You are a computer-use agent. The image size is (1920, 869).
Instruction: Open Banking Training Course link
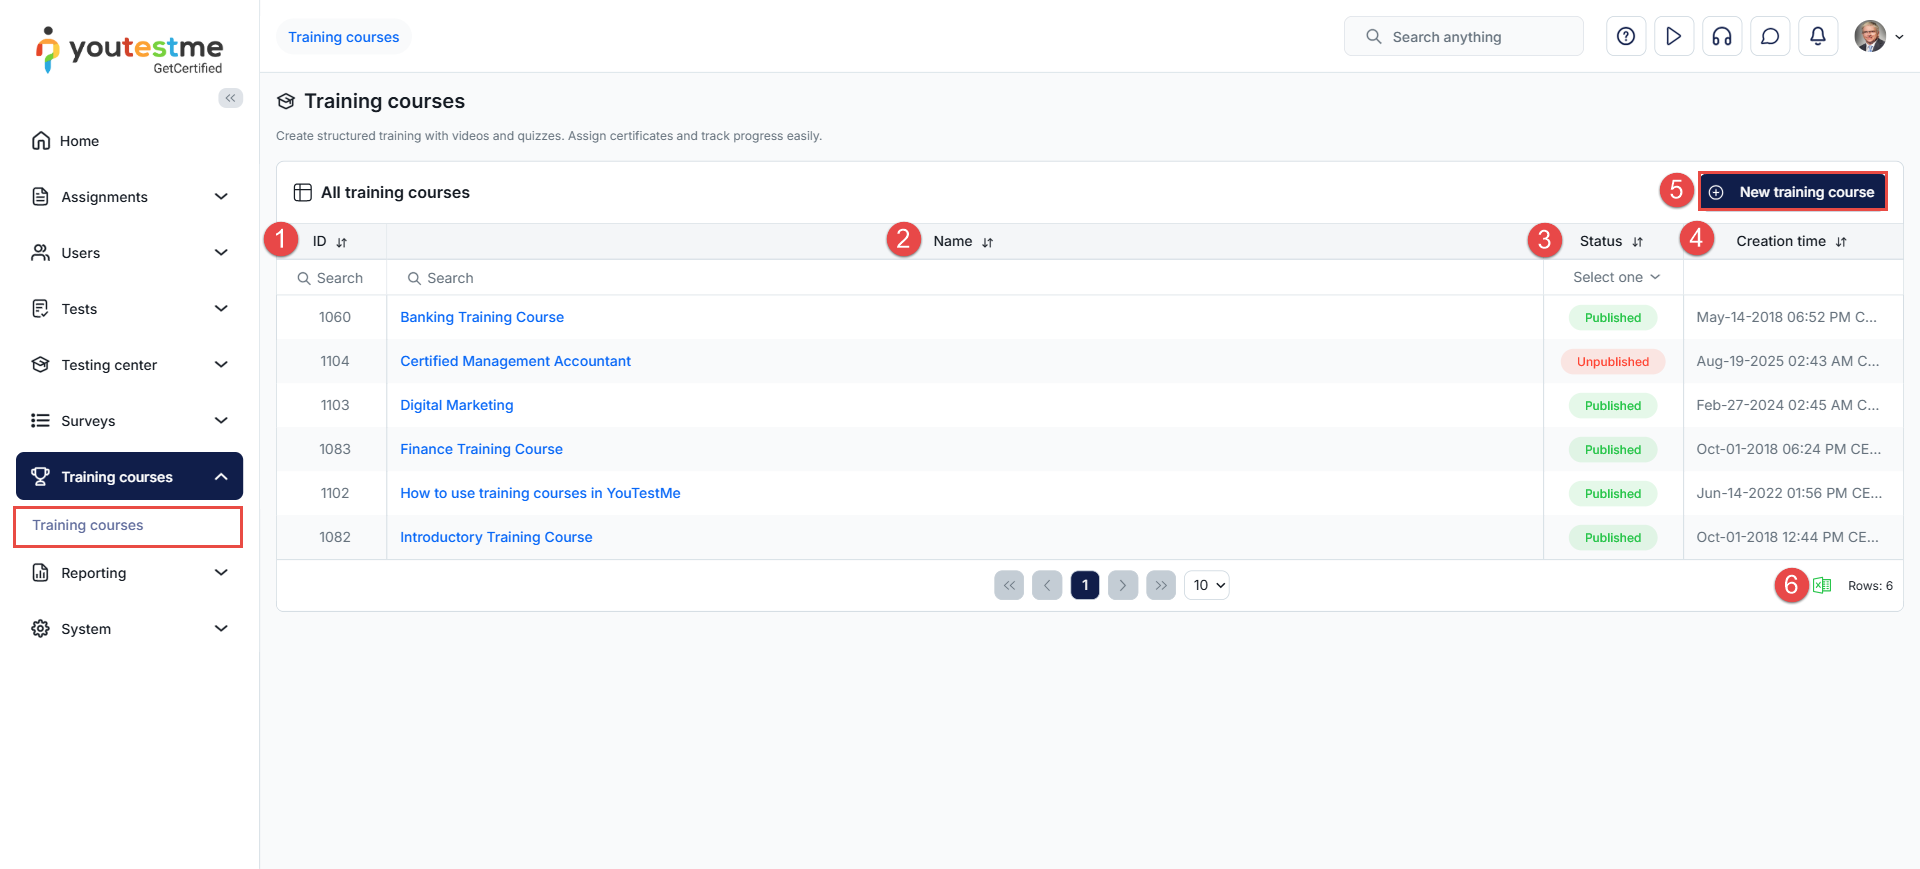pyautogui.click(x=482, y=317)
